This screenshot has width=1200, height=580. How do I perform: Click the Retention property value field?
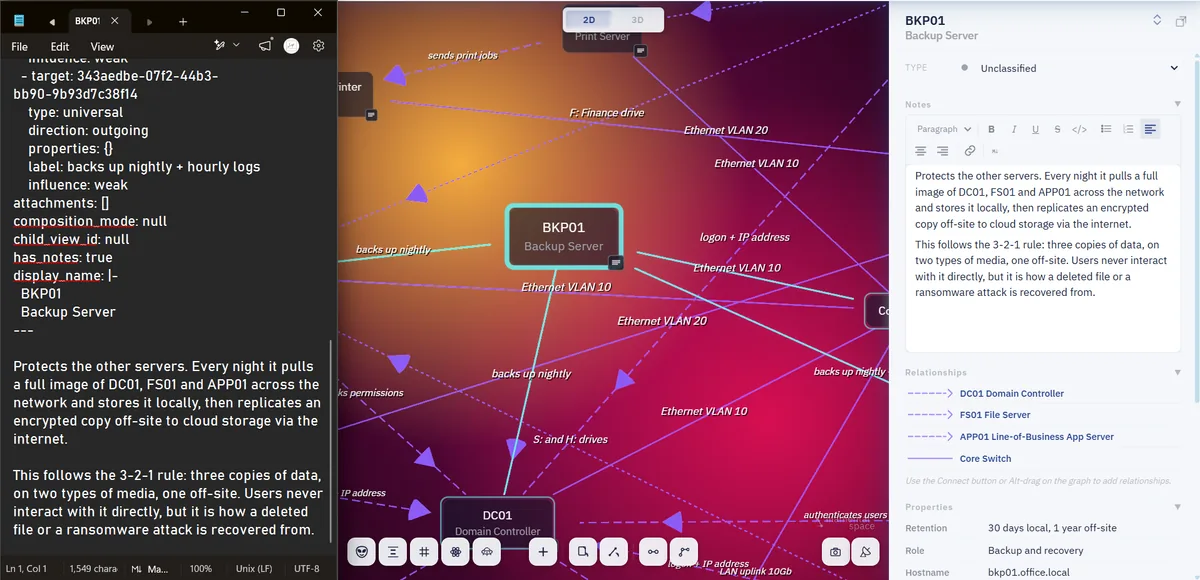click(x=1052, y=528)
